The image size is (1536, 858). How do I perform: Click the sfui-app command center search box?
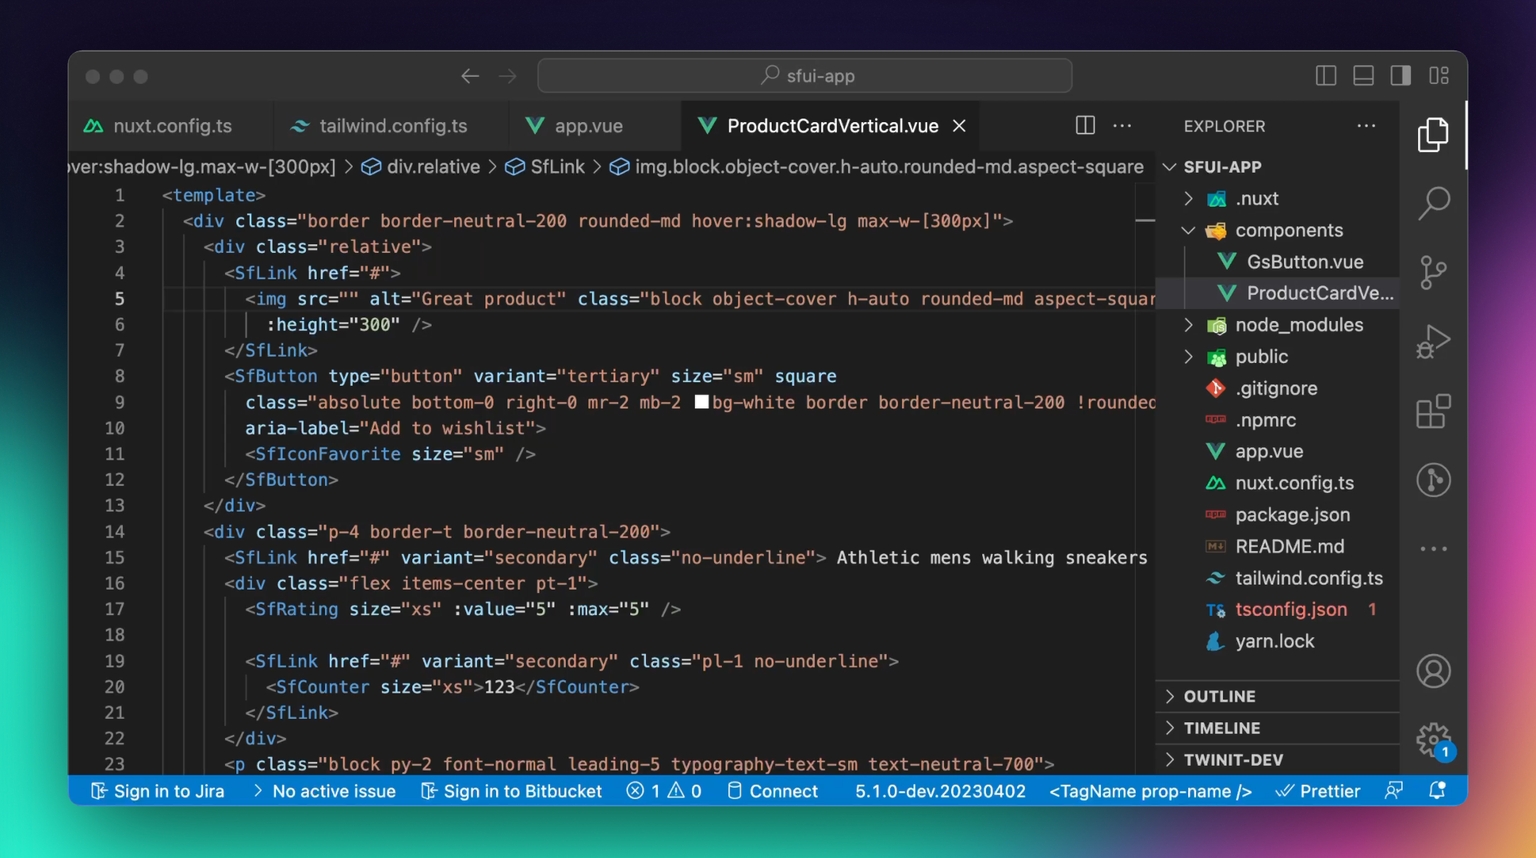[x=805, y=76]
